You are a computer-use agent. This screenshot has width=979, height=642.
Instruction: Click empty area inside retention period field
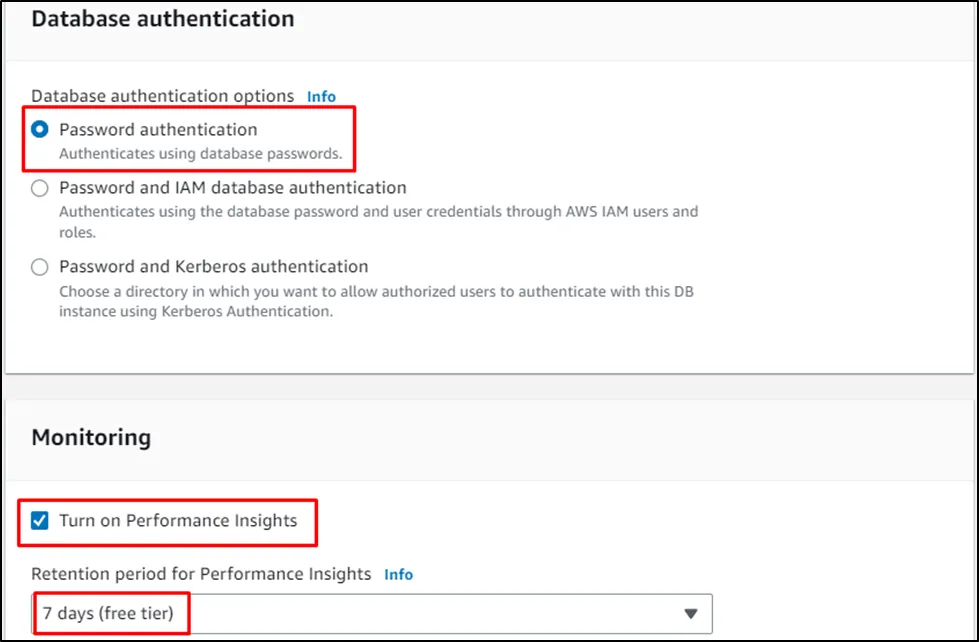(430, 614)
